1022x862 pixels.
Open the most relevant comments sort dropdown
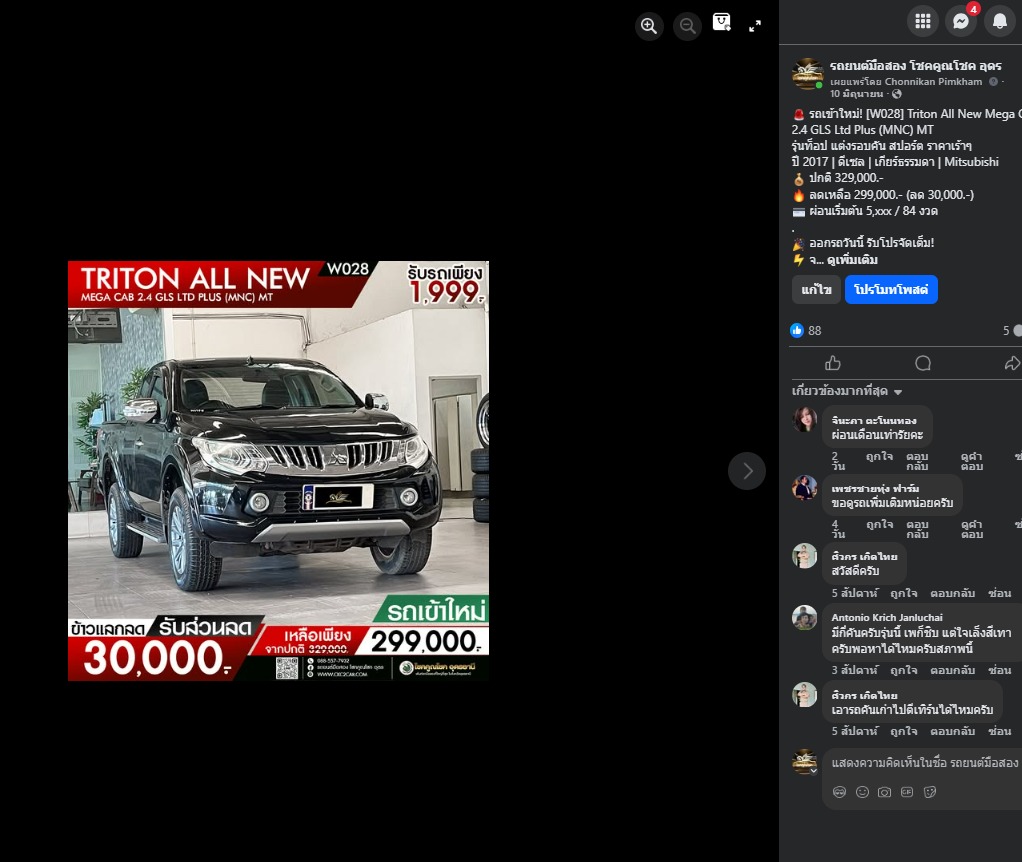pos(847,391)
